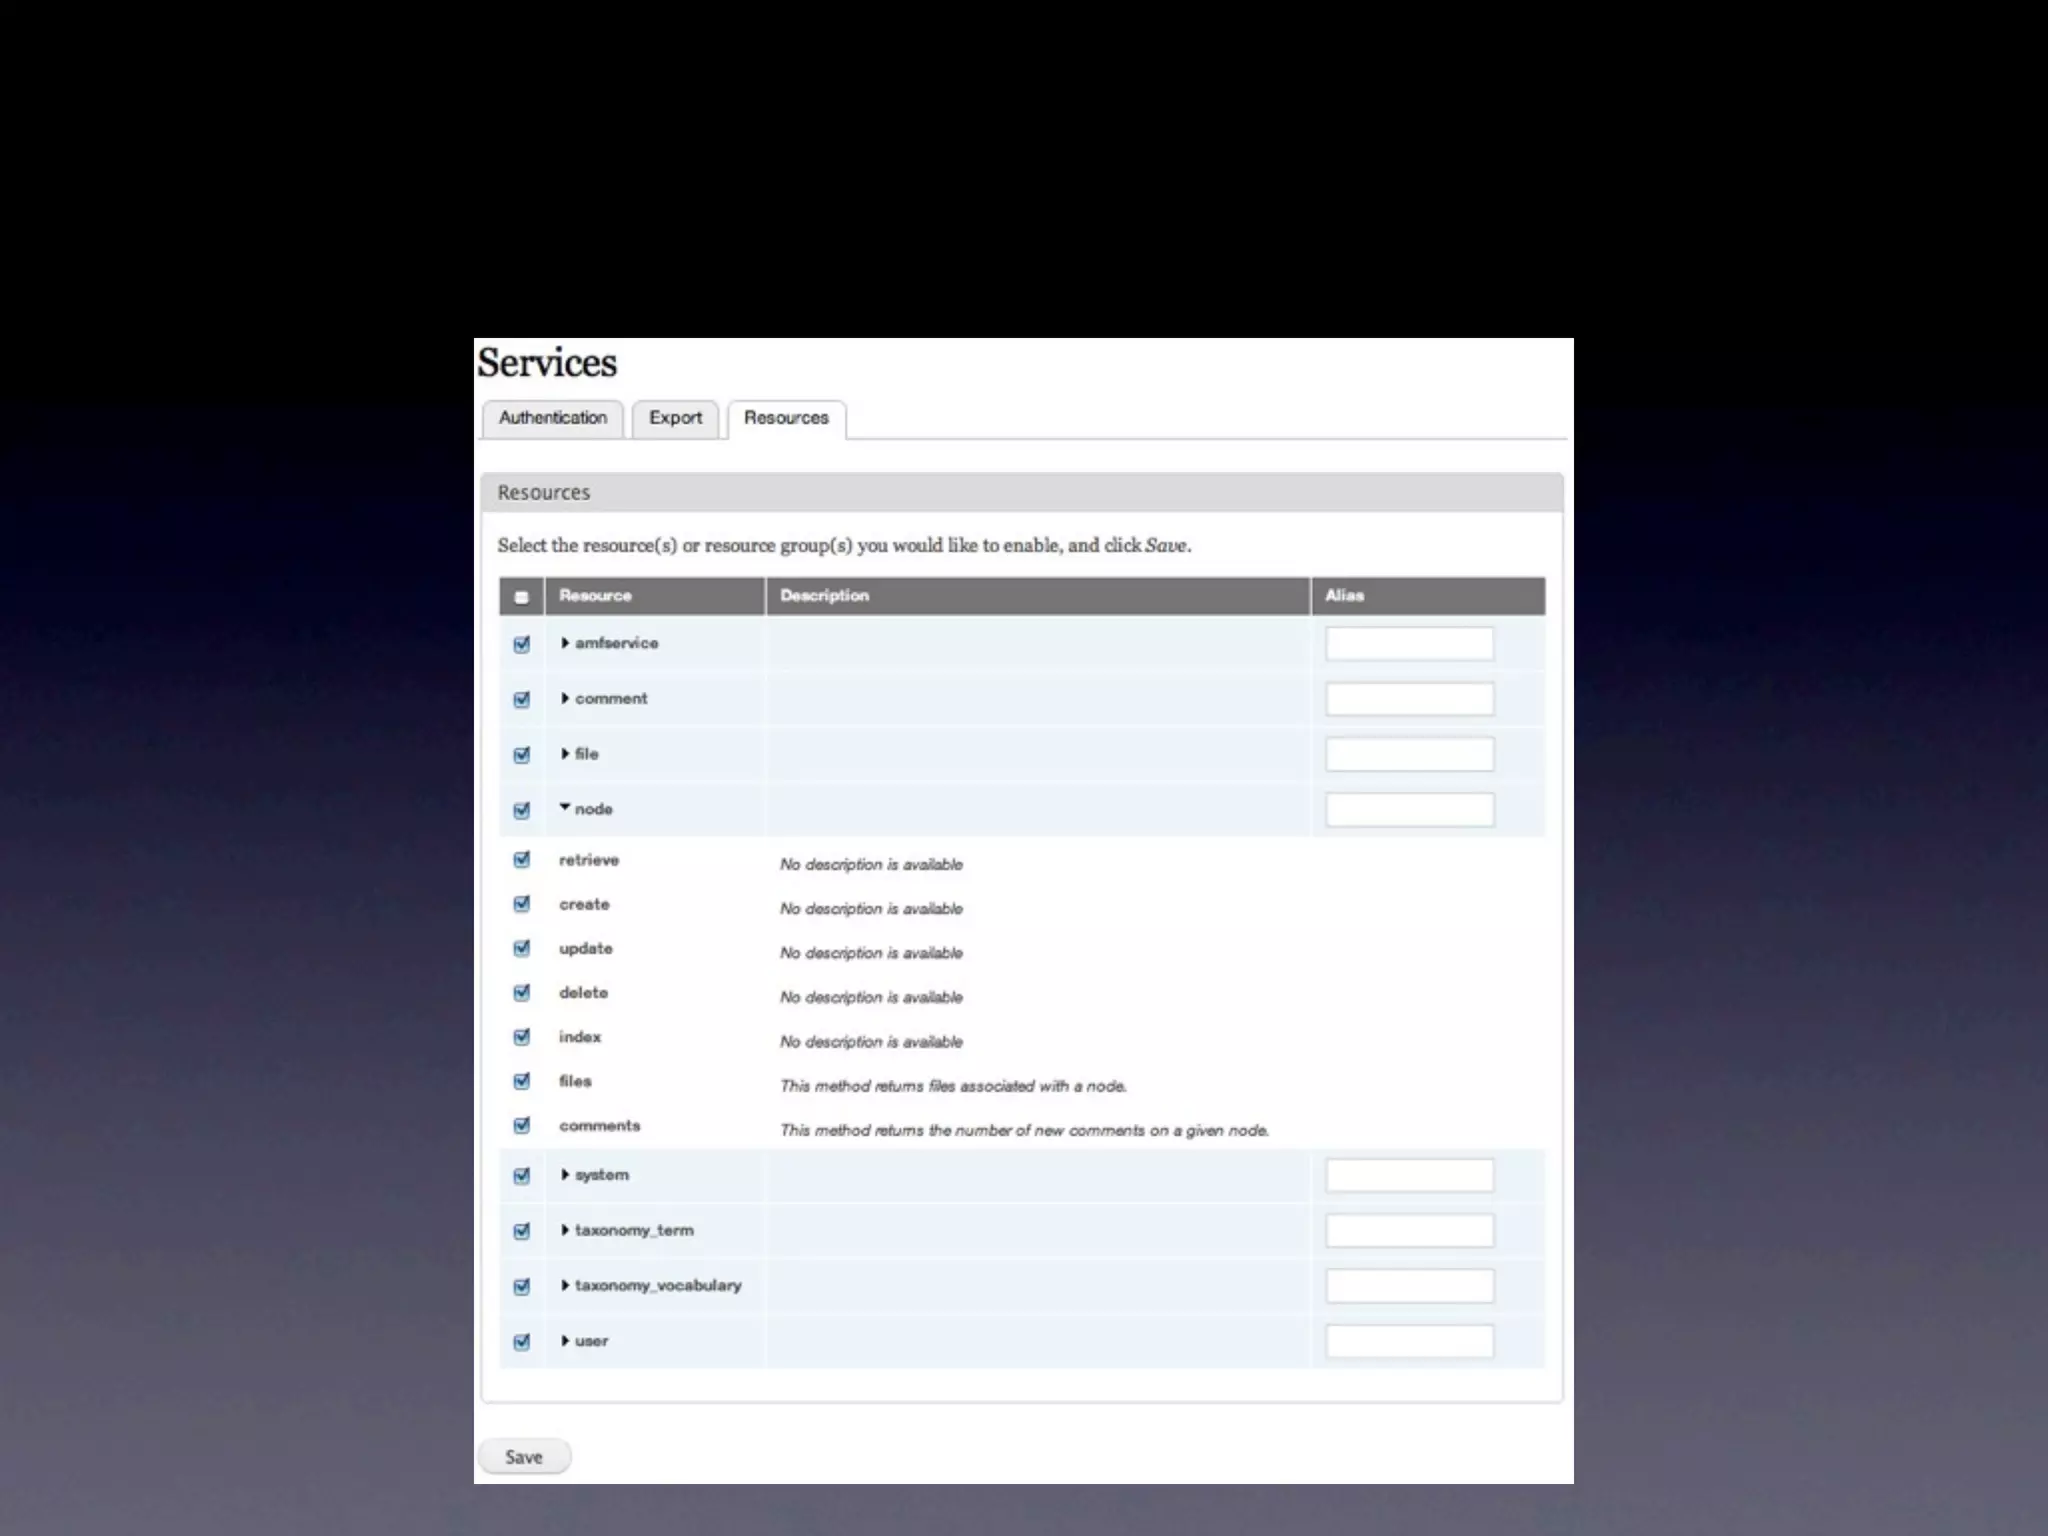Disable the taxonomy_term resource checkbox
The width and height of the screenshot is (2048, 1536).
[521, 1231]
